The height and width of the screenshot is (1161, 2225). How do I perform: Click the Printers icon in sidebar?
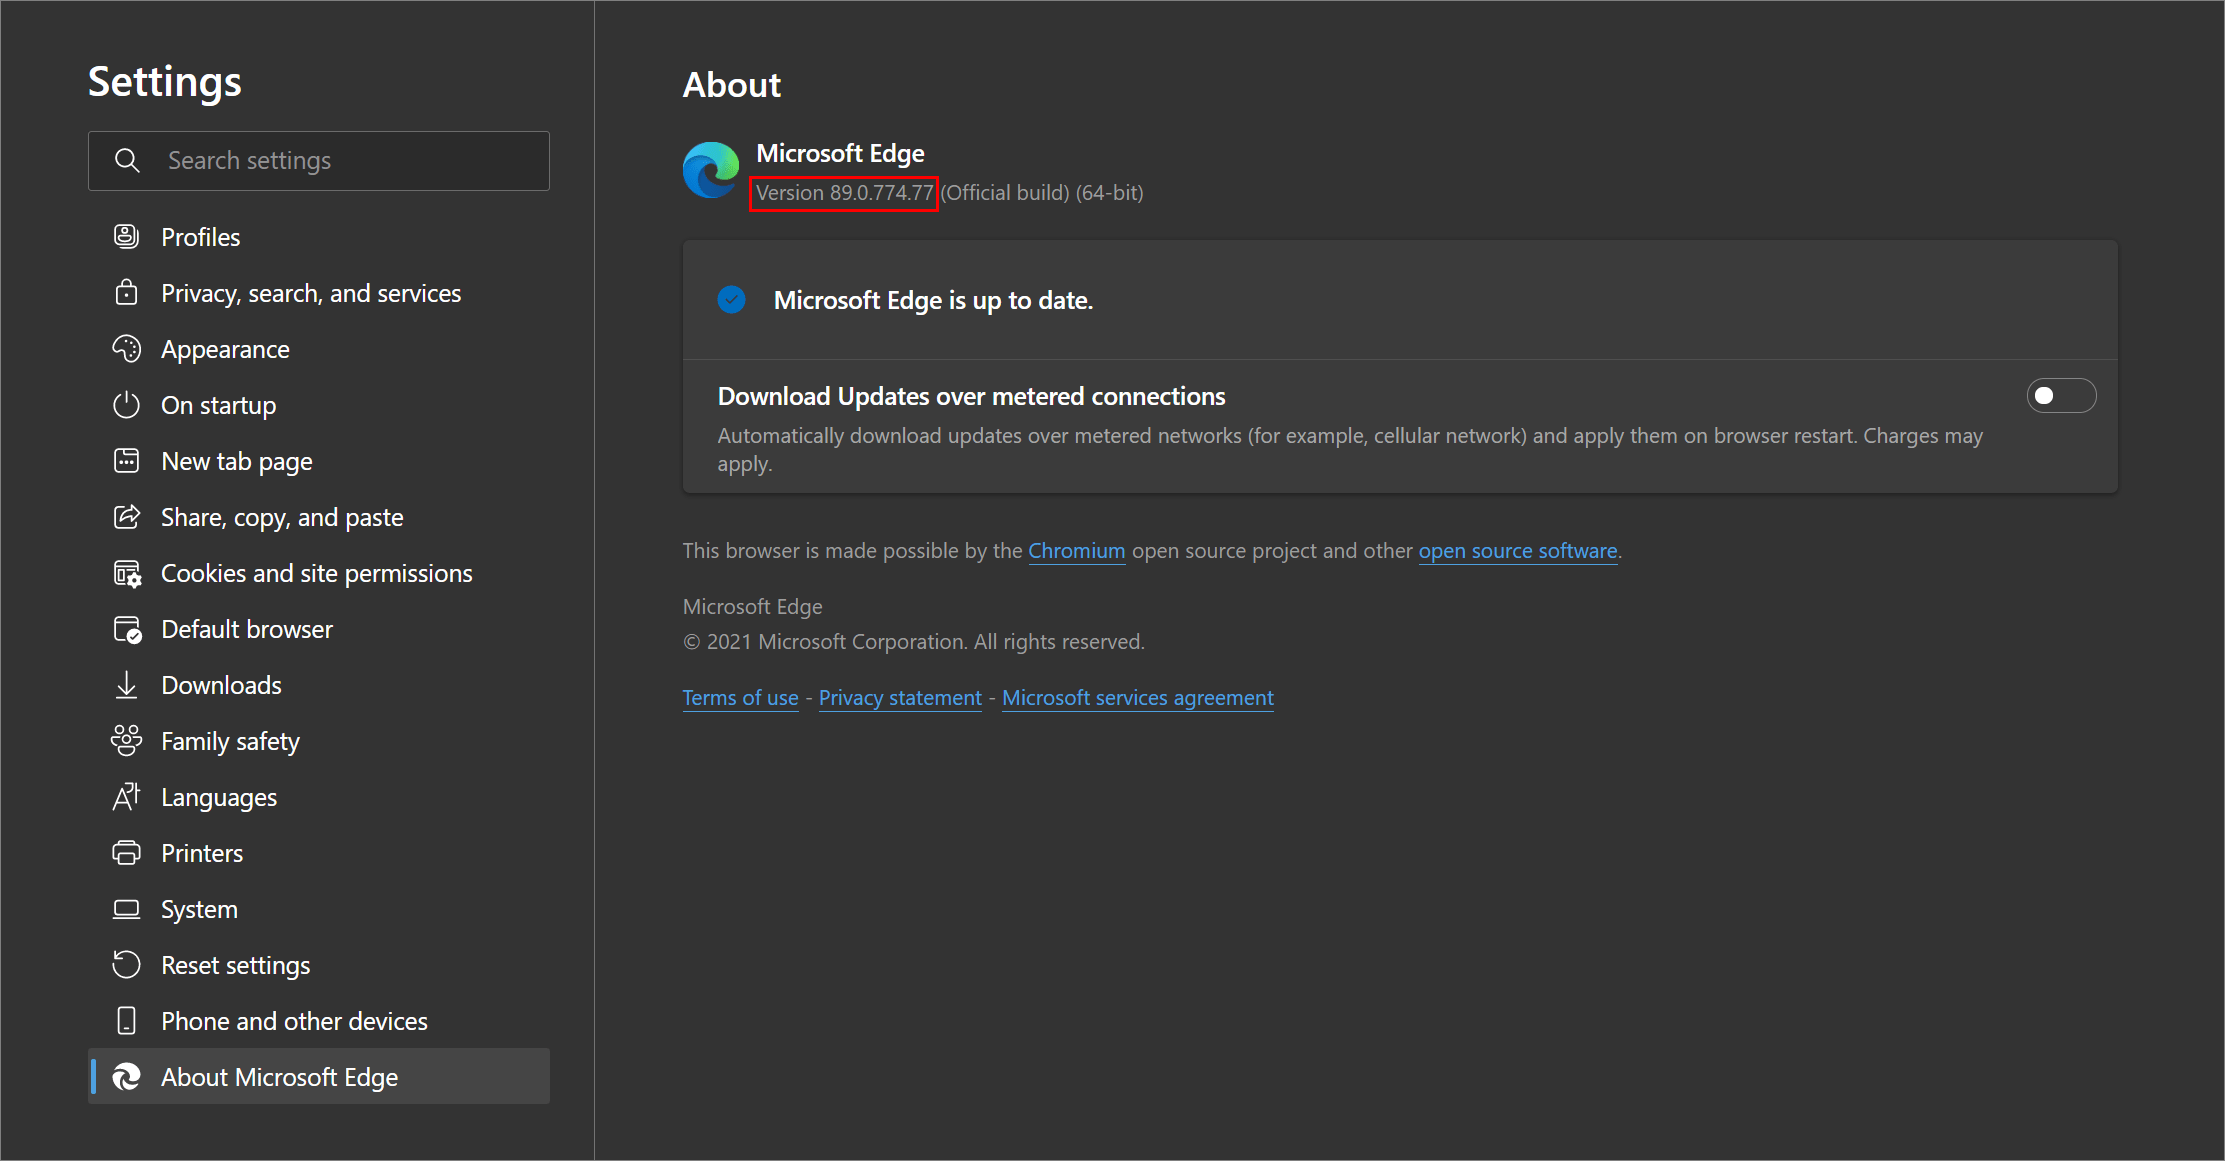click(x=126, y=852)
